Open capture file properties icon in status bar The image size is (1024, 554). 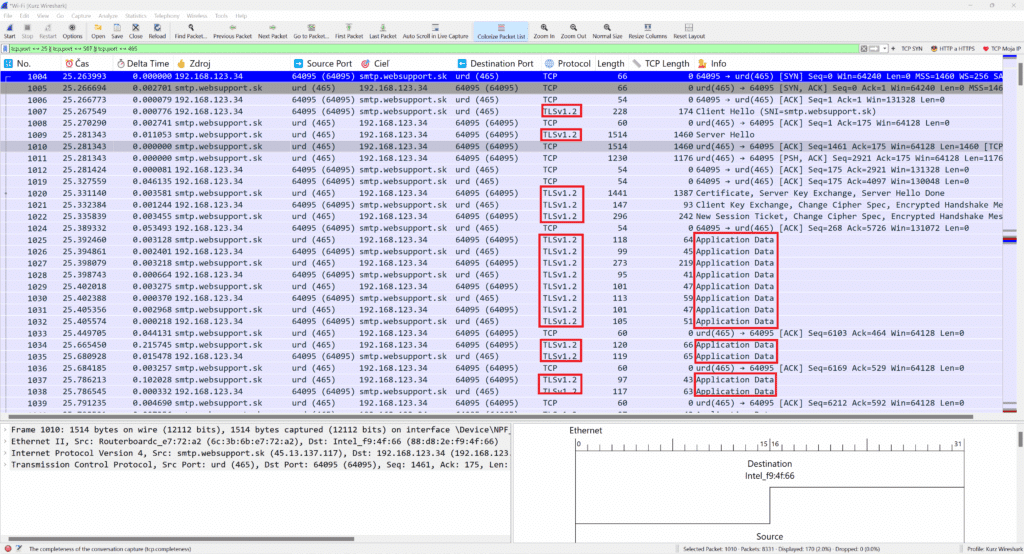click(x=18, y=549)
